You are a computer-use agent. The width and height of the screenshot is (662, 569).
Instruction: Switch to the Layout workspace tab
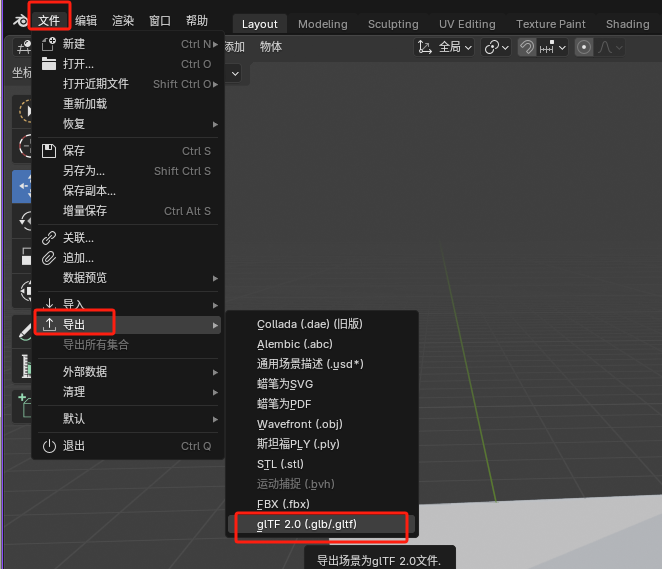click(x=260, y=24)
